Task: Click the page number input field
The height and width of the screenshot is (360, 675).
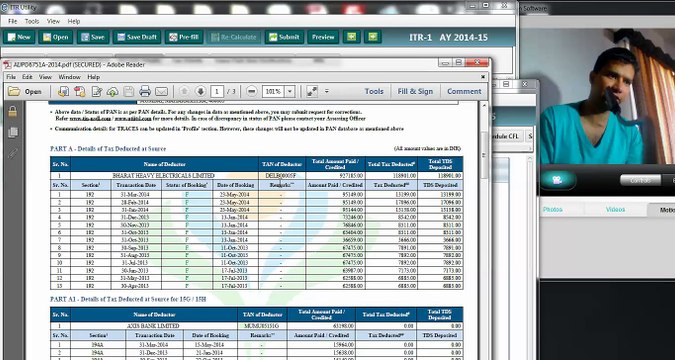Action: 217,91
